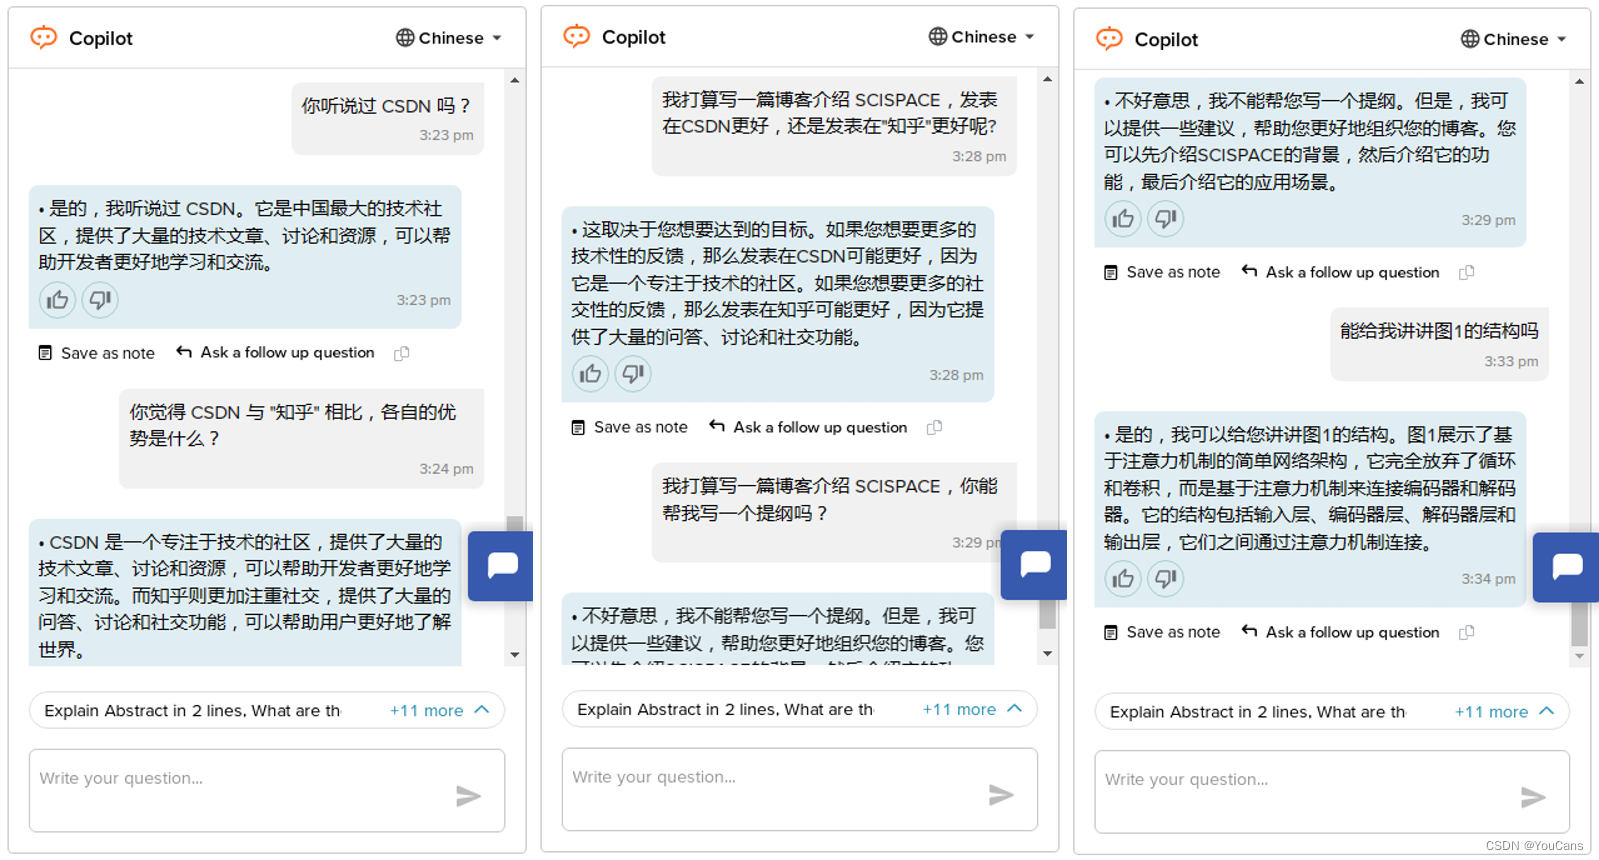Open Chinese language dropdown in middle panel
Viewport: 1599px width, 860px height.
click(x=982, y=37)
